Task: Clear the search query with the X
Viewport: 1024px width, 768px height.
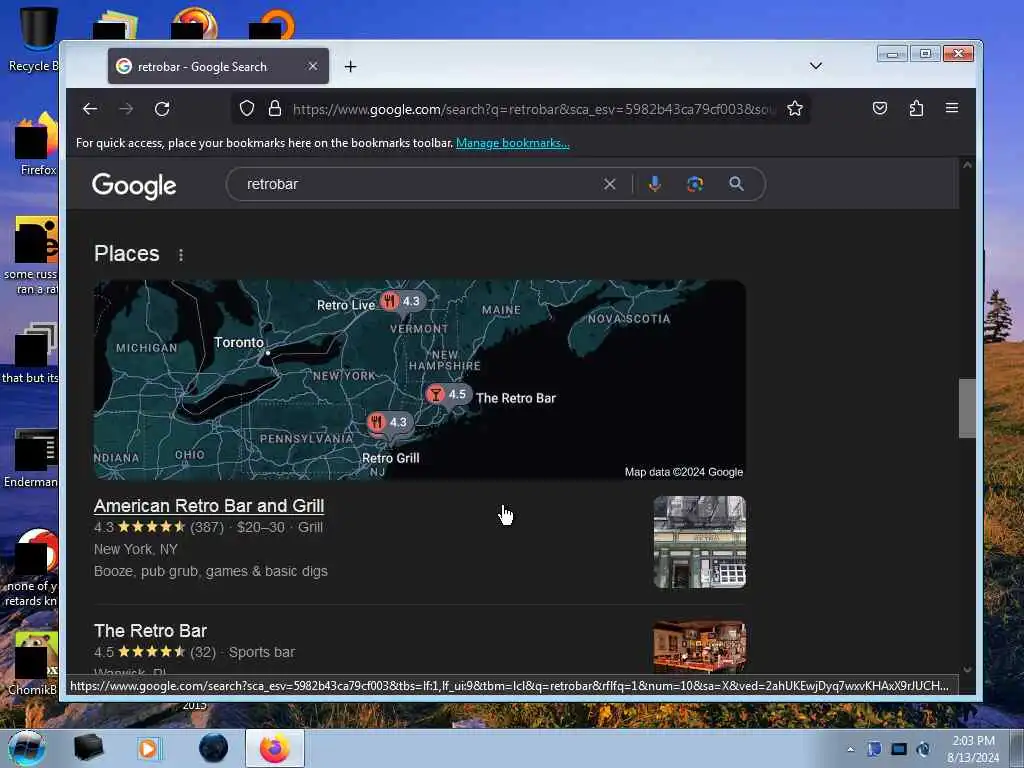Action: click(x=609, y=184)
